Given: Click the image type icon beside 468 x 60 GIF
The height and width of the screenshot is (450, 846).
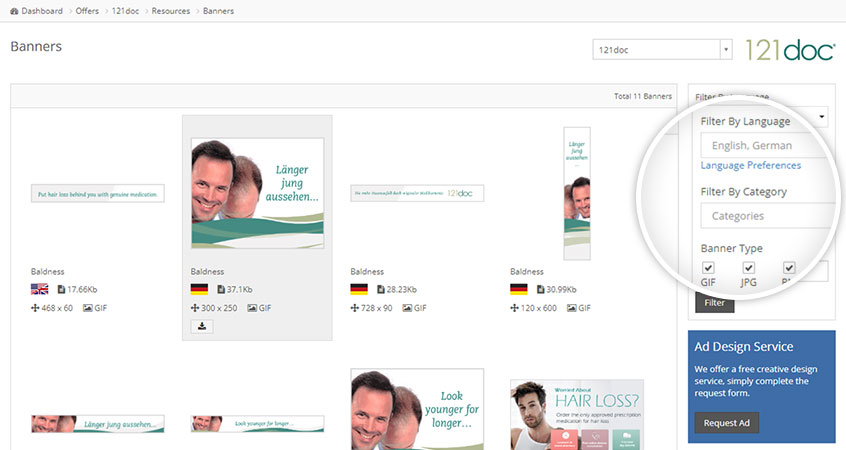Looking at the screenshot, I should tap(88, 308).
